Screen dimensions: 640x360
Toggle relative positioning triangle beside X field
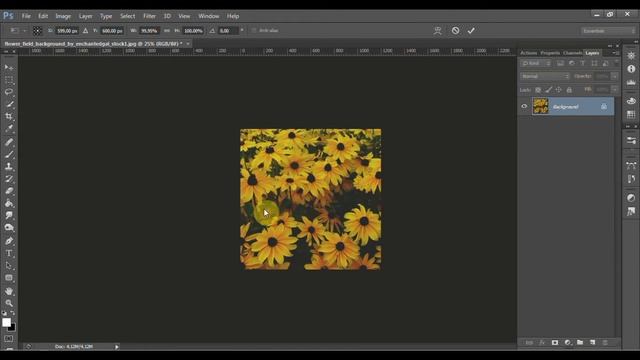tap(85, 31)
